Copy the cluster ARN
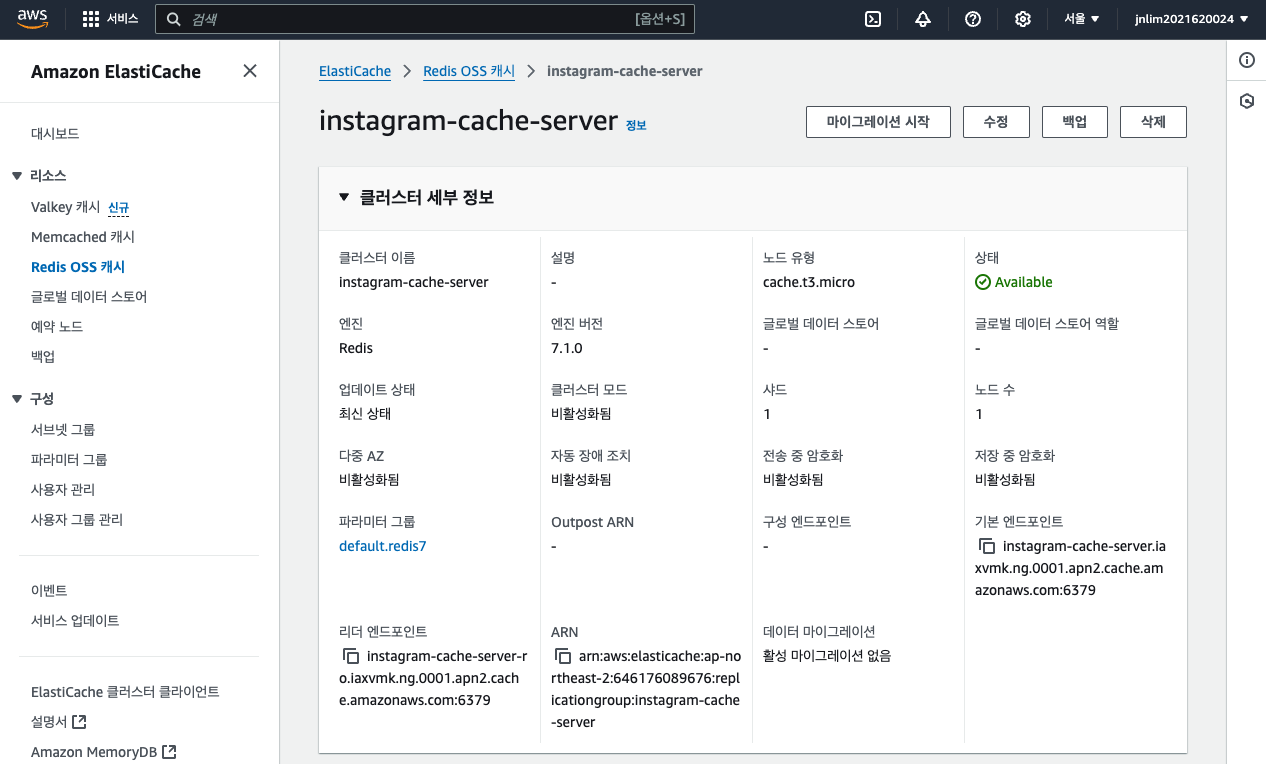This screenshot has height=764, width=1266. click(x=563, y=656)
